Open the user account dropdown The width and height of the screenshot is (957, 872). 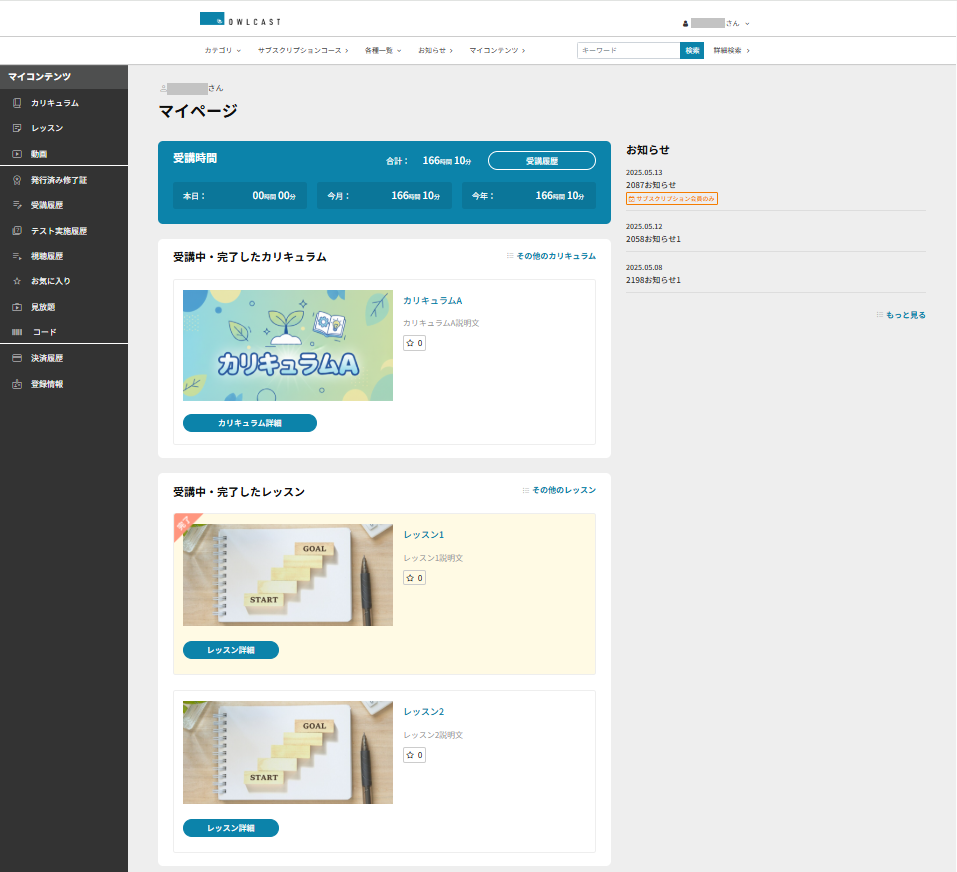tap(716, 23)
